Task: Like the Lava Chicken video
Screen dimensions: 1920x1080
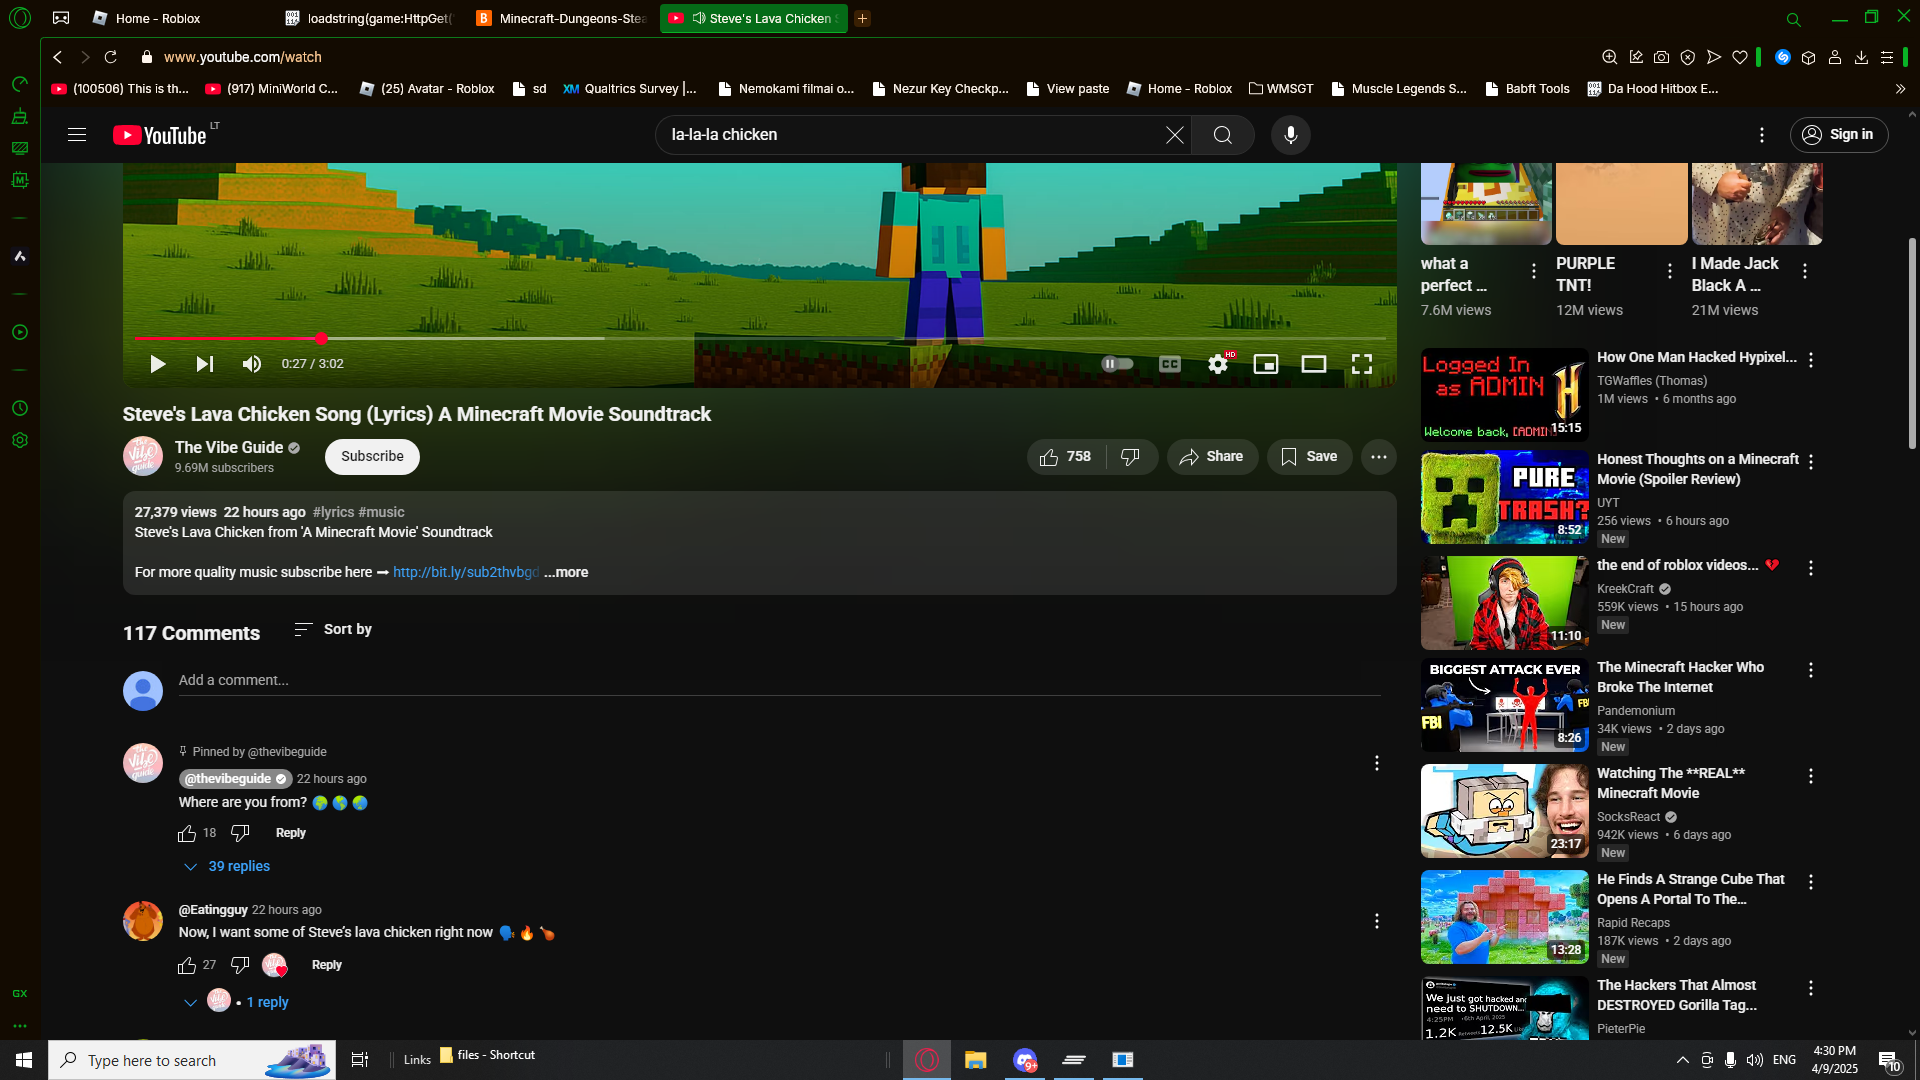Action: point(1065,457)
